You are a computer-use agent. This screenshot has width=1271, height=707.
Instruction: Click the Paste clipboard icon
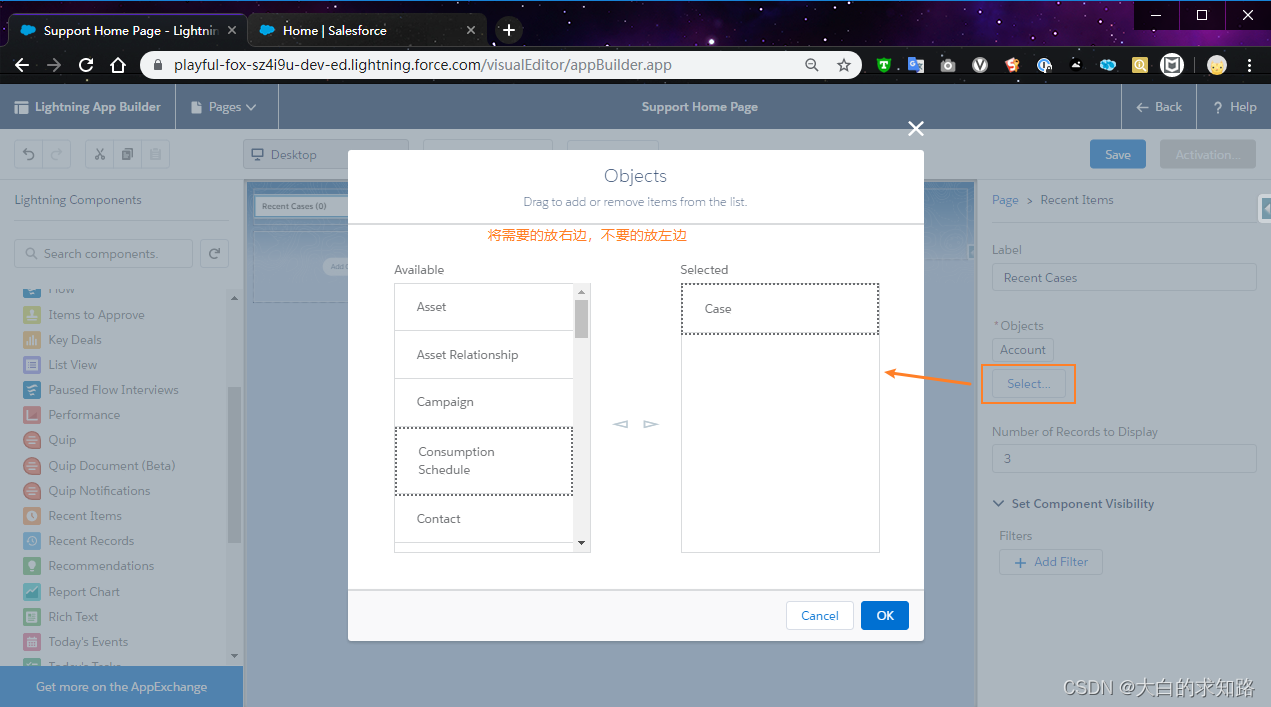click(x=155, y=155)
